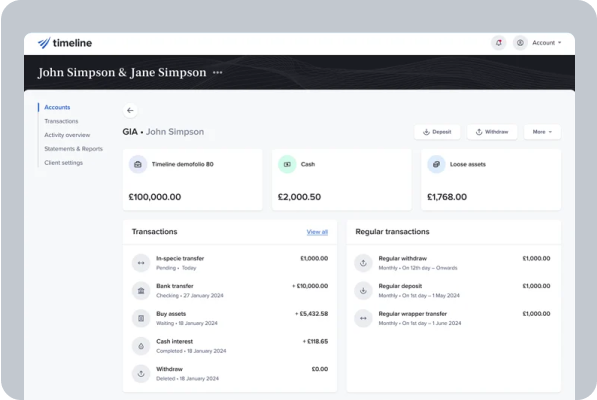Click the Timeline demofolio 80 portfolio icon
The image size is (597, 400).
pos(138,164)
